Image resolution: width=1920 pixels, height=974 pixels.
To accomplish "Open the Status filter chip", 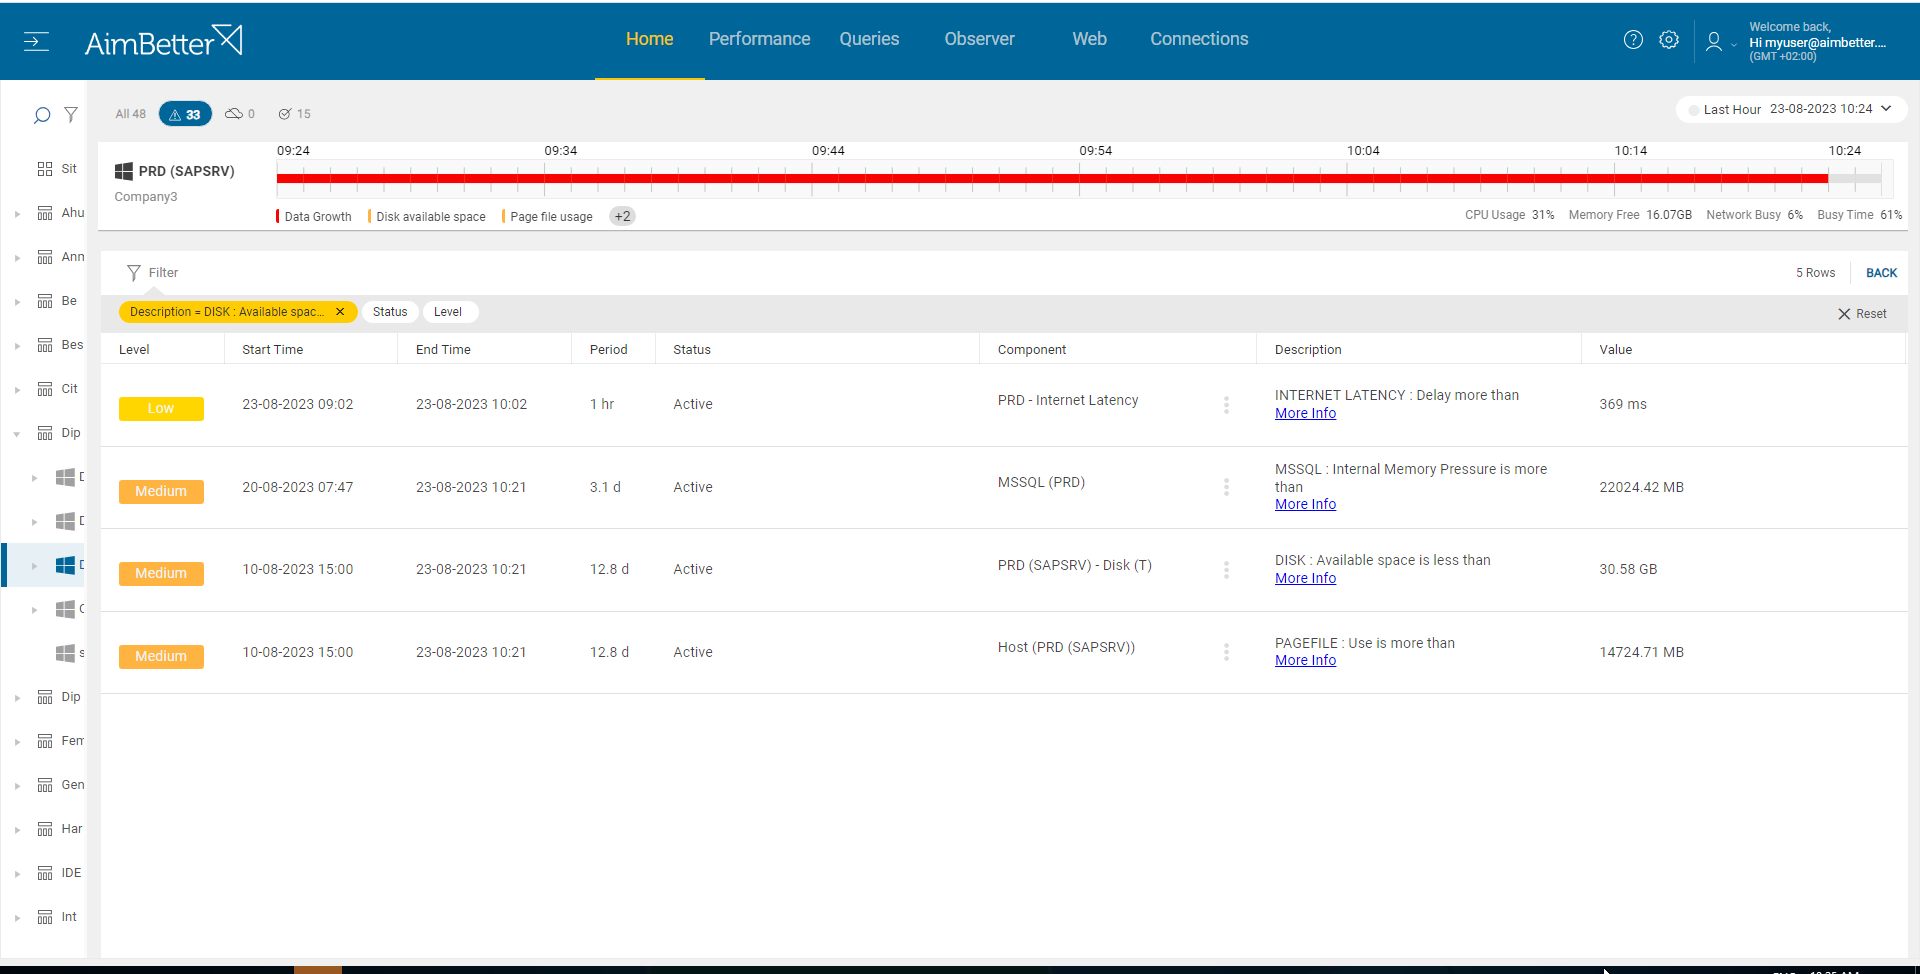I will pyautogui.click(x=390, y=312).
